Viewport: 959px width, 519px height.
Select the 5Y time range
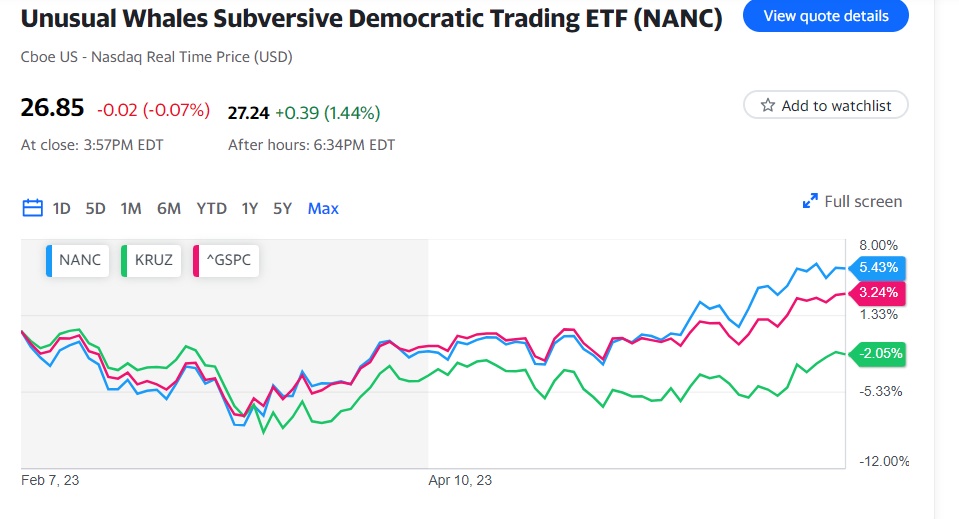point(283,208)
